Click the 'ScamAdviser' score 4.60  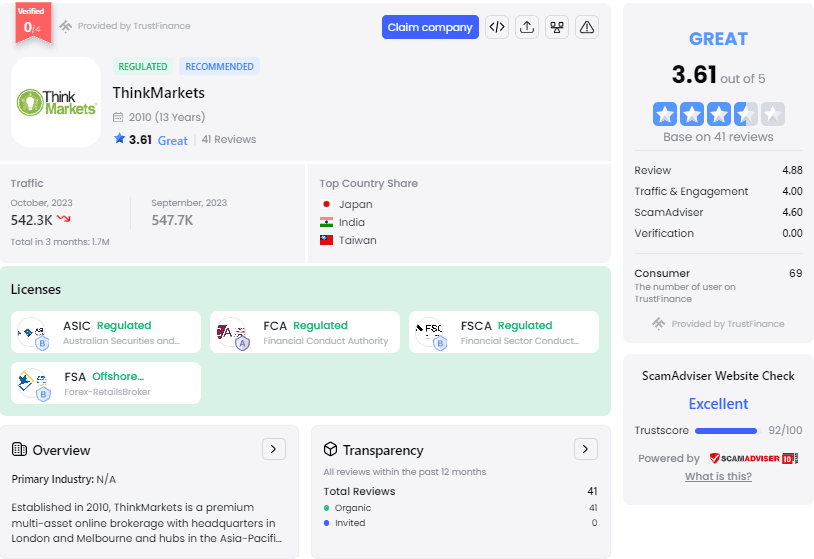792,212
